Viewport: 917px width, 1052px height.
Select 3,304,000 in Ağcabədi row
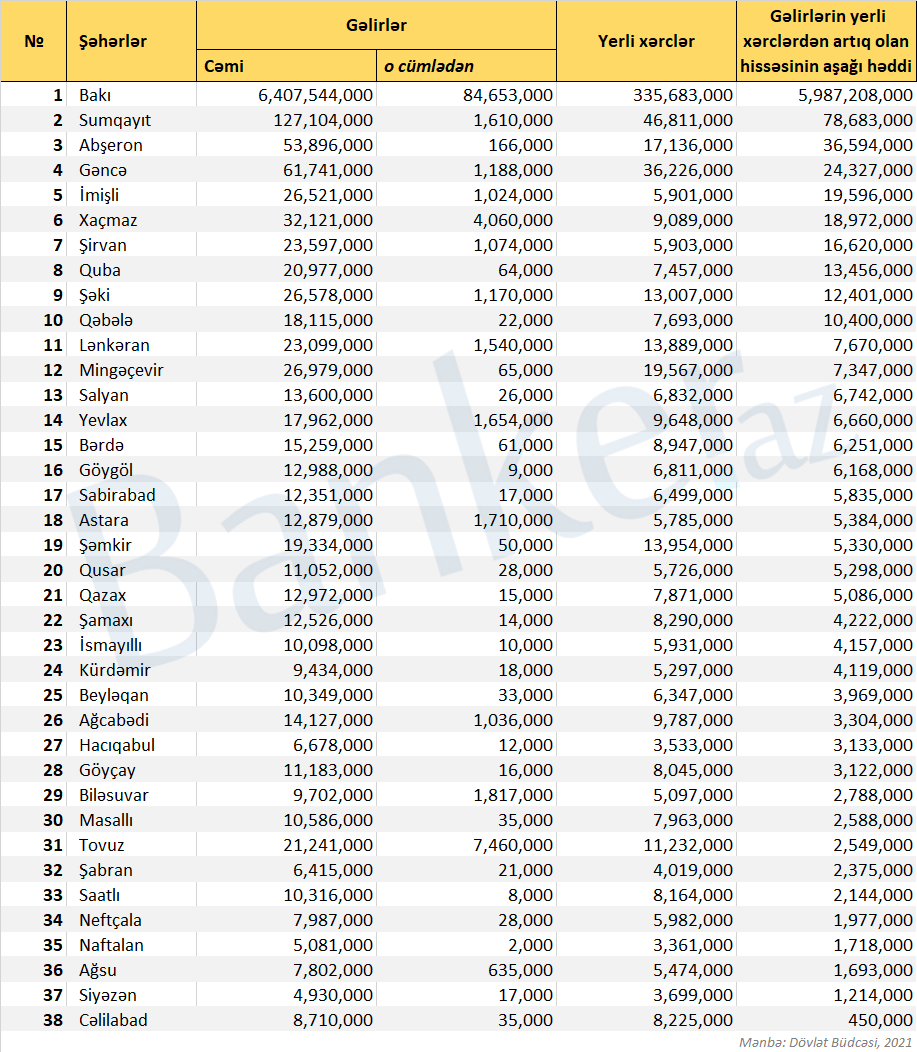(x=873, y=720)
